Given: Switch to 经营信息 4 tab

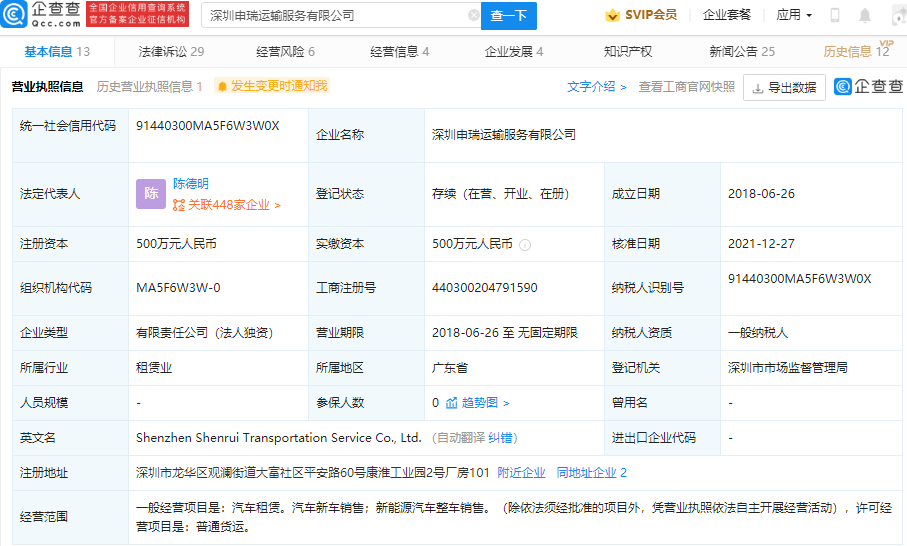Looking at the screenshot, I should click(x=400, y=51).
